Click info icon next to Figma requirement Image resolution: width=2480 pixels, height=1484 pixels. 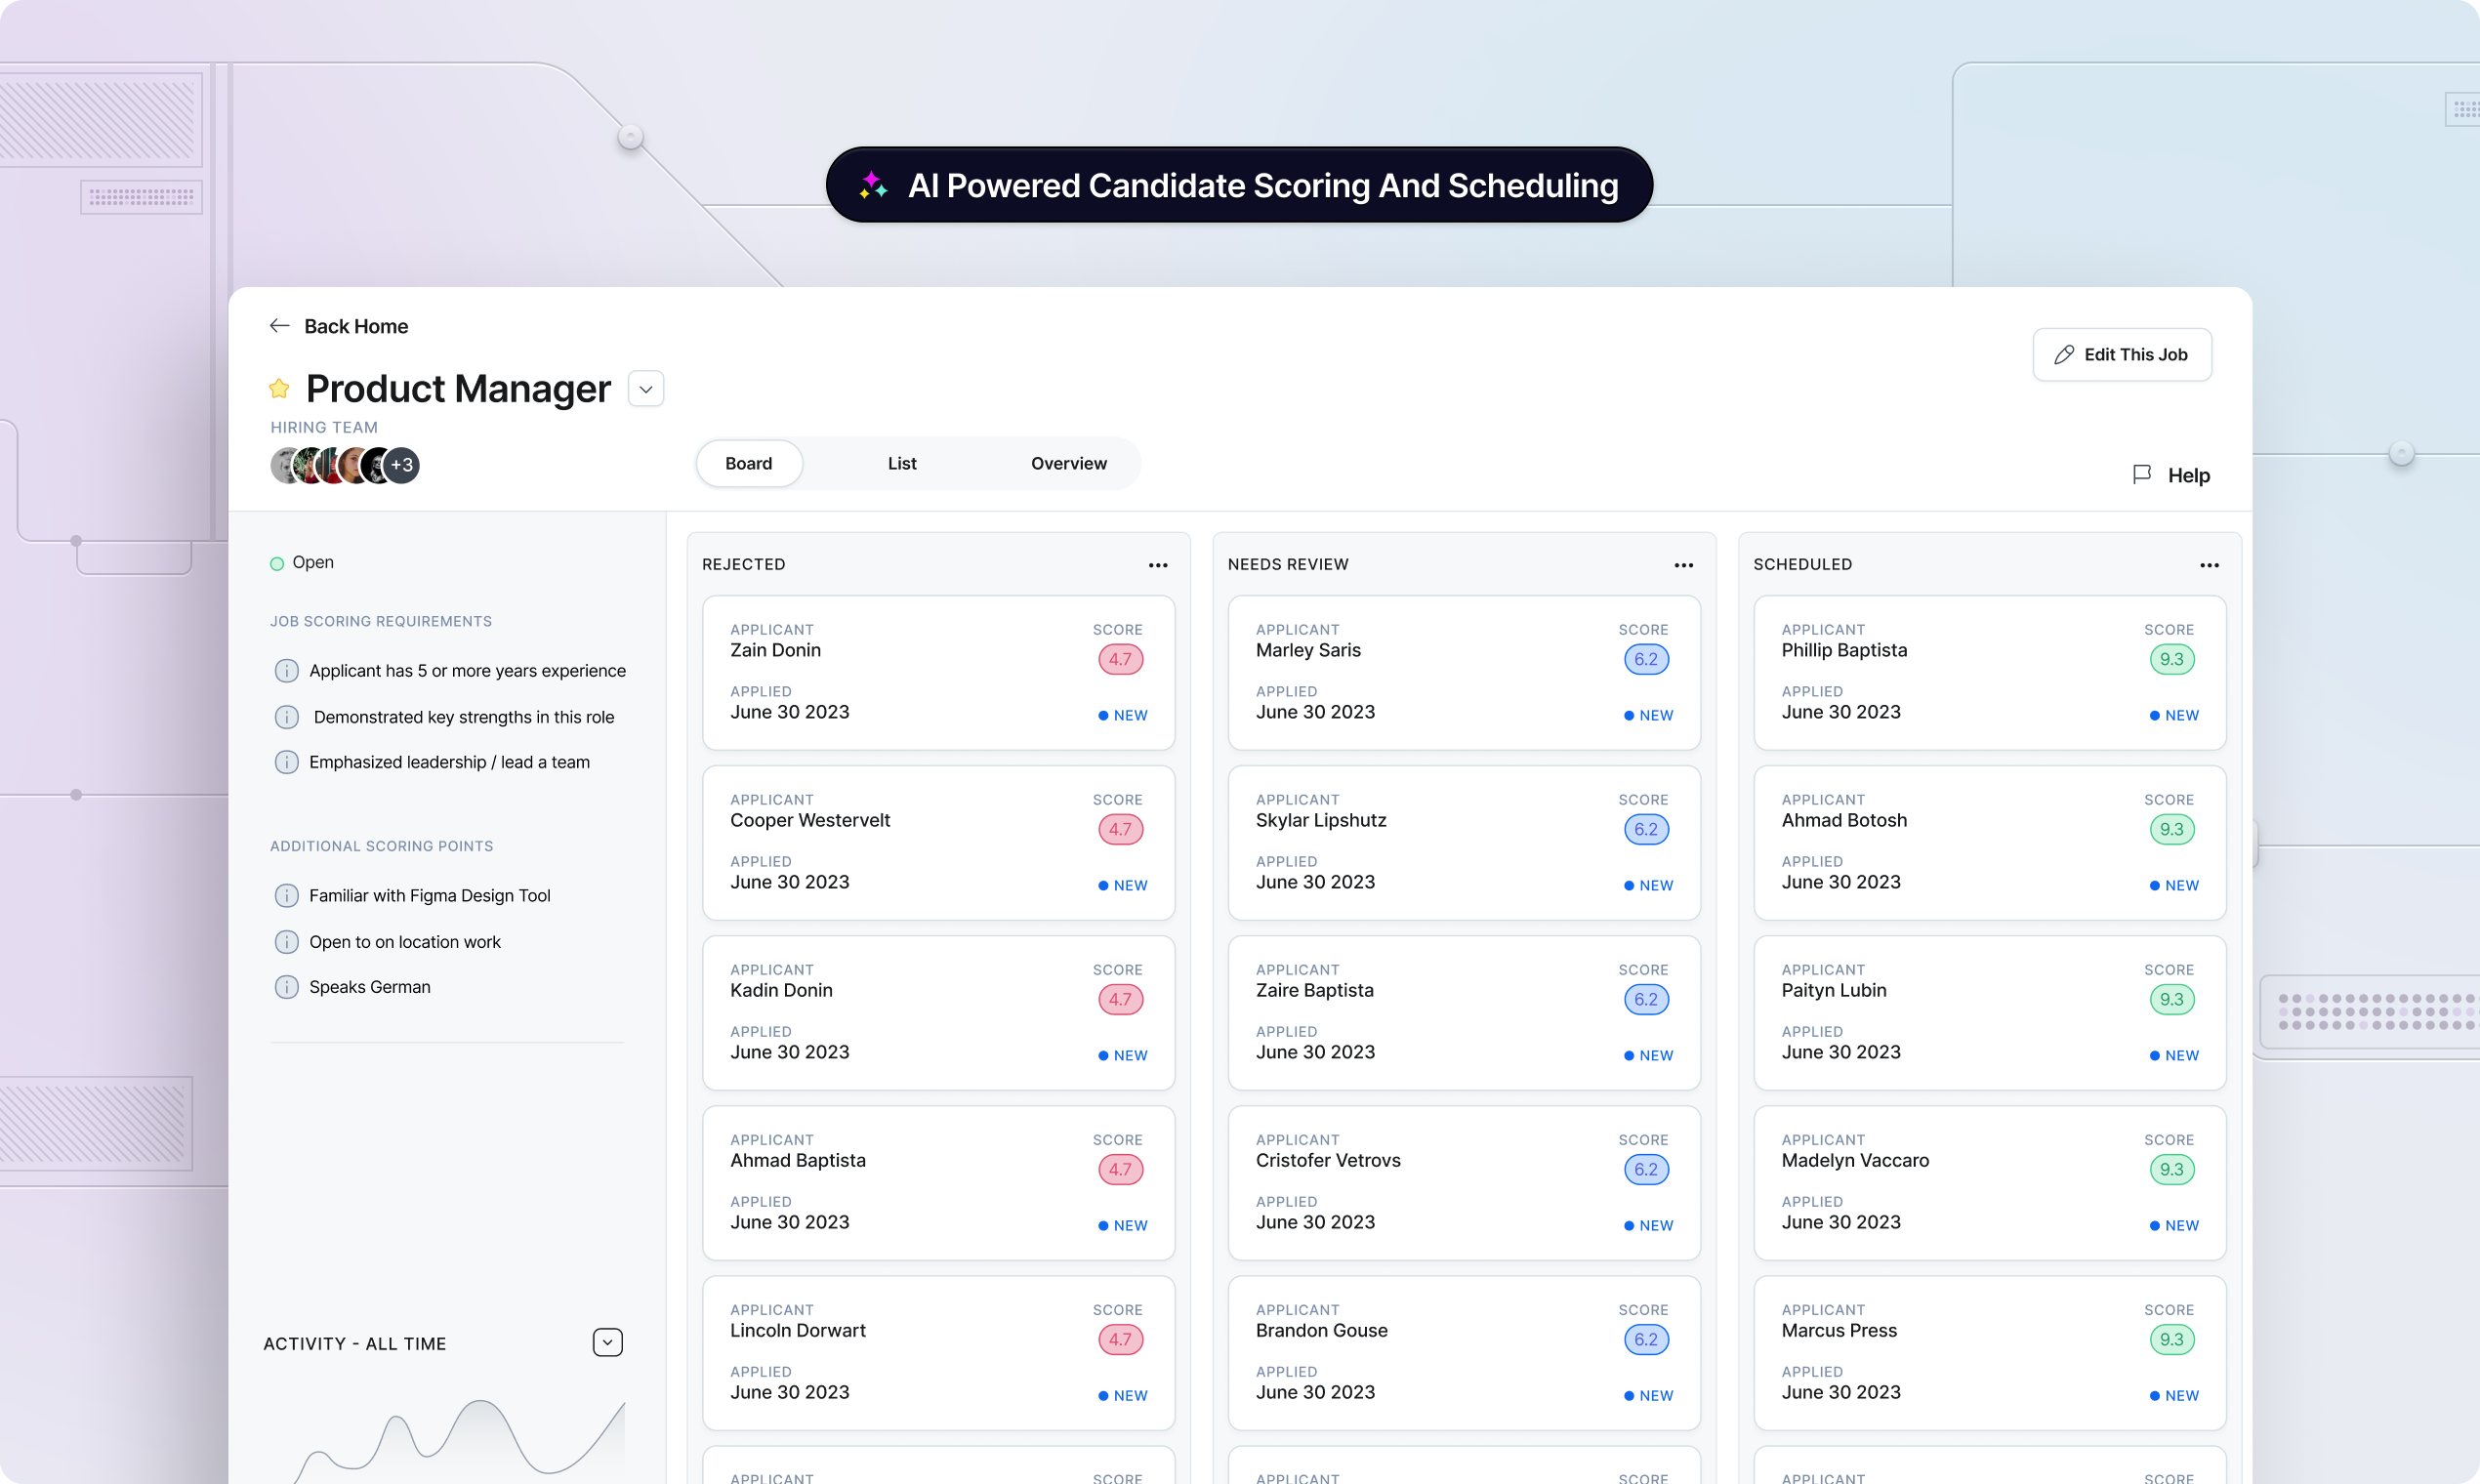tap(286, 895)
